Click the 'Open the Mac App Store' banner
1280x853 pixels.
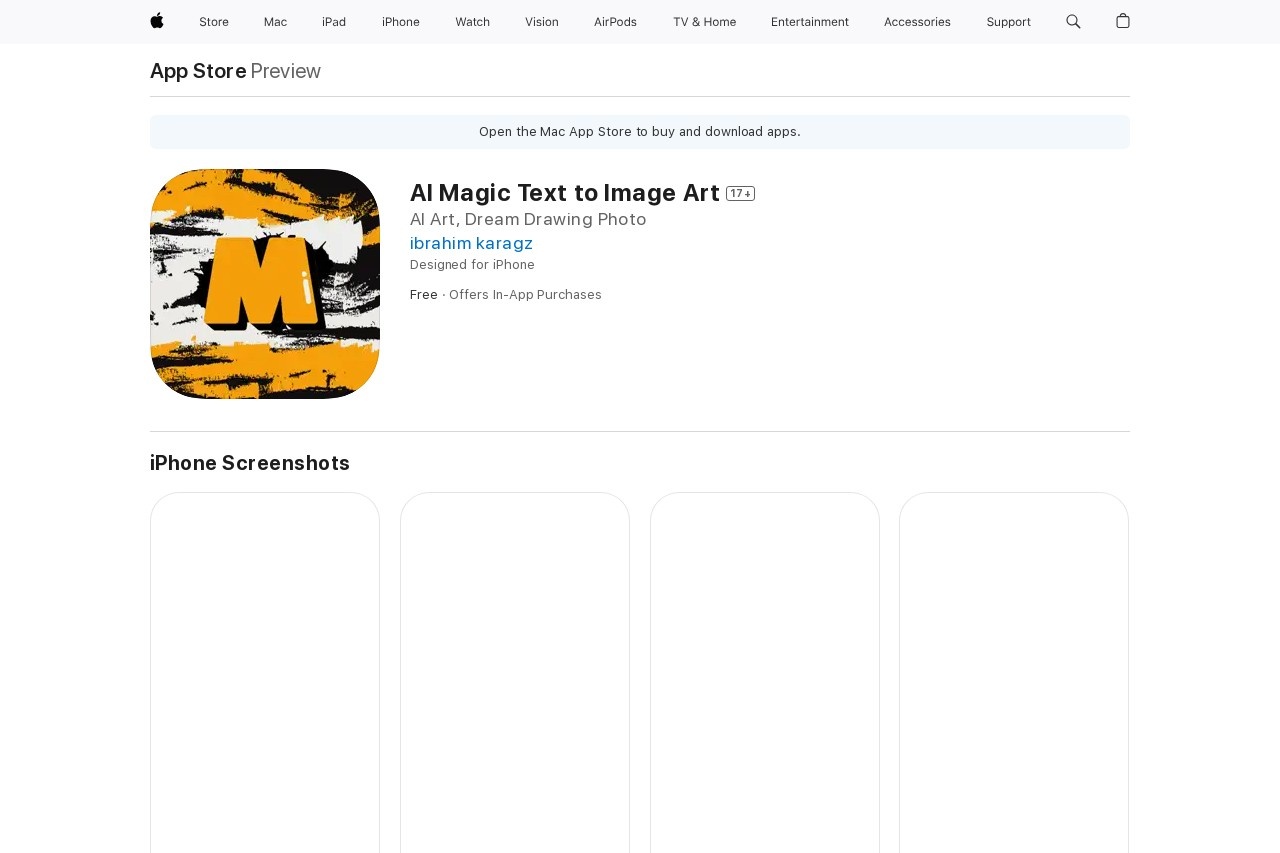[x=640, y=132]
